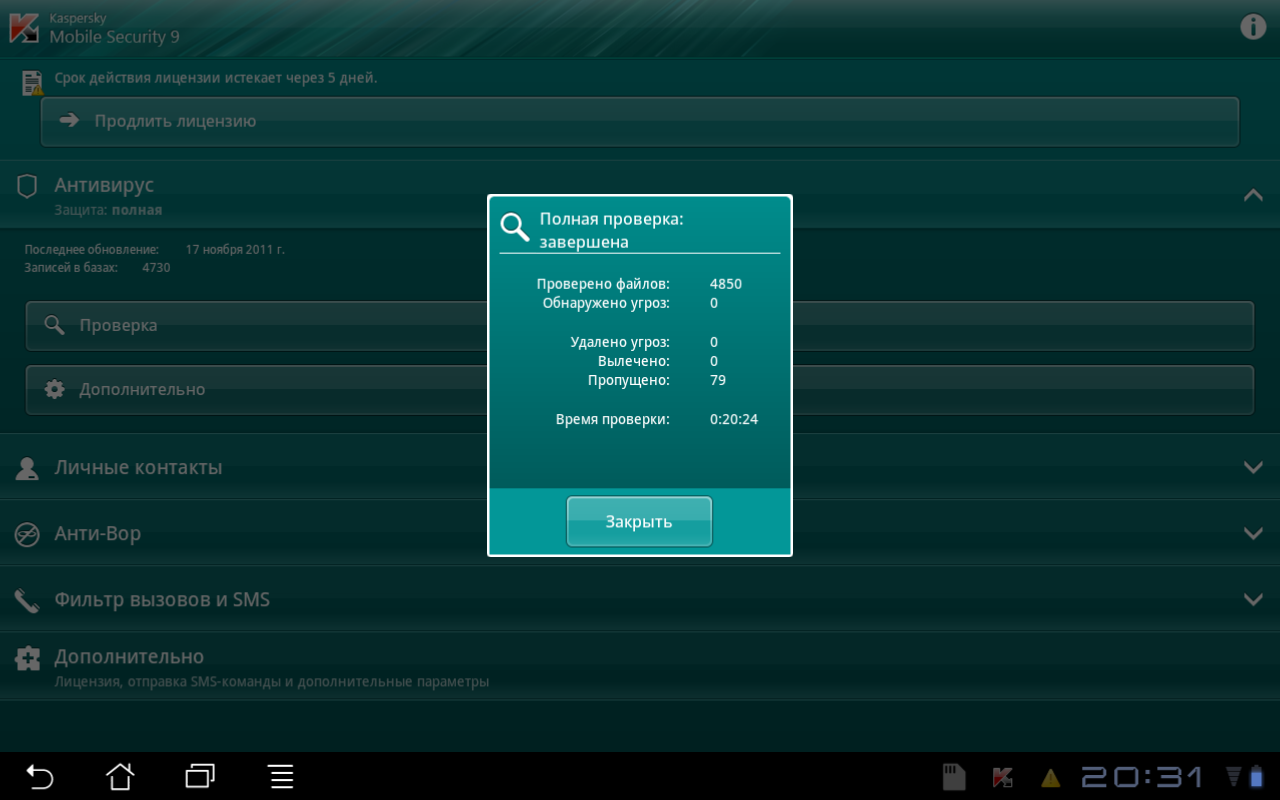
Task: Click the Kaspersky notification tray icon
Action: click(1002, 777)
